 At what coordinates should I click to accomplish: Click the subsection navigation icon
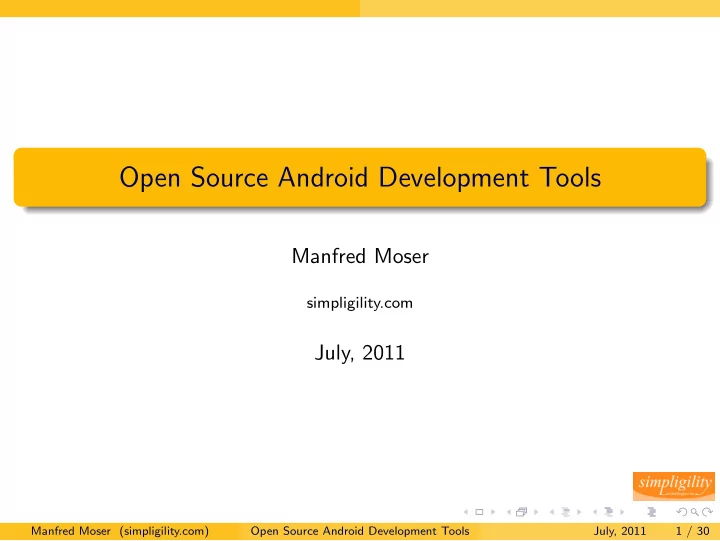(566, 512)
